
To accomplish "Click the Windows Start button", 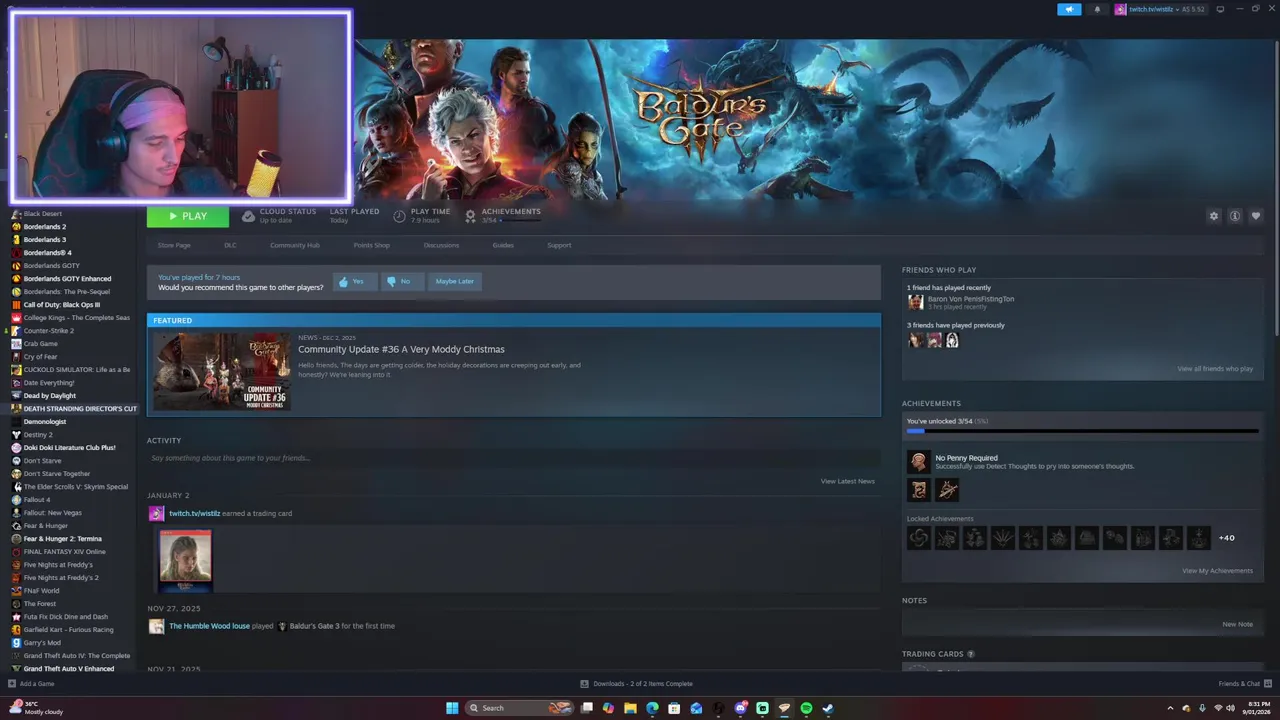I will (x=452, y=708).
